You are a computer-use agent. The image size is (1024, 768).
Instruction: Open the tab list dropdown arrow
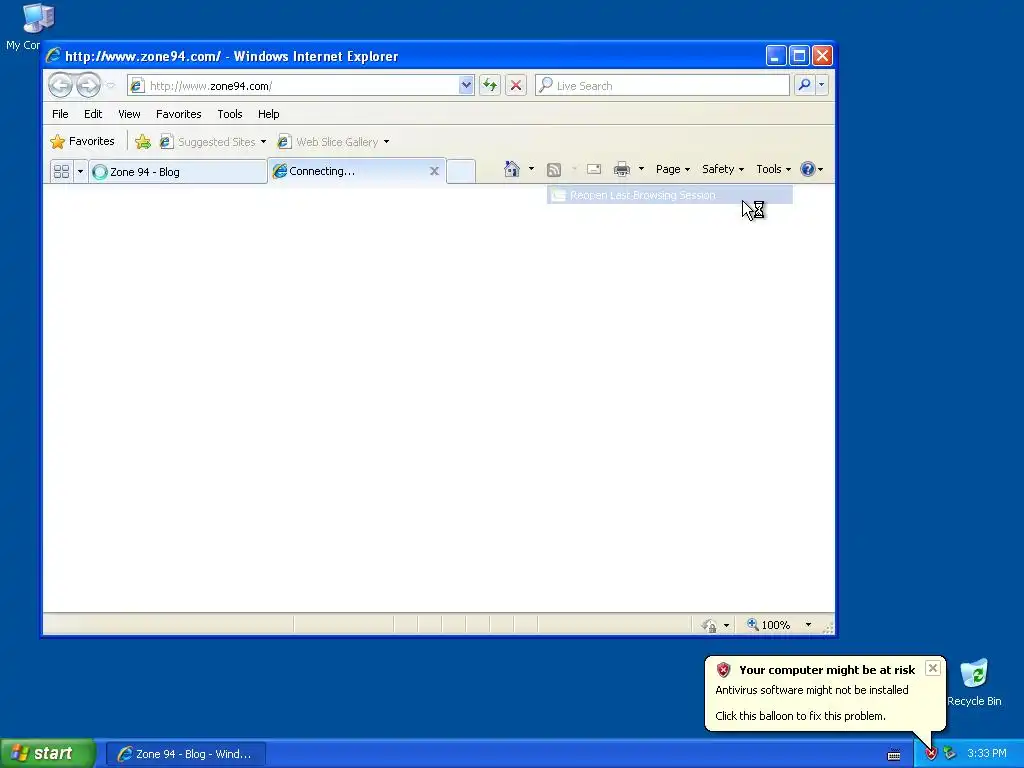[x=80, y=171]
